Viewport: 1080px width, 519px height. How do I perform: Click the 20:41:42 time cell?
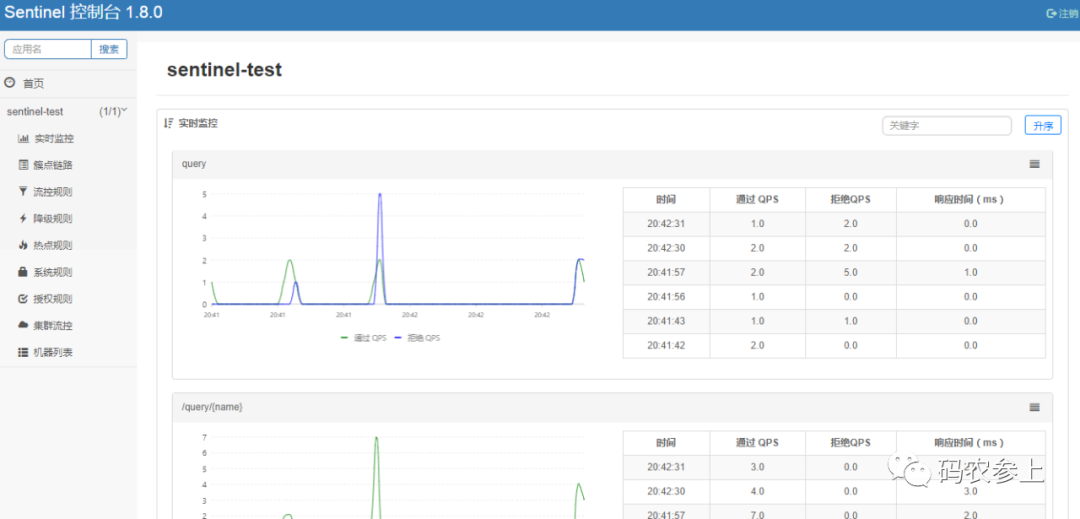coord(666,346)
